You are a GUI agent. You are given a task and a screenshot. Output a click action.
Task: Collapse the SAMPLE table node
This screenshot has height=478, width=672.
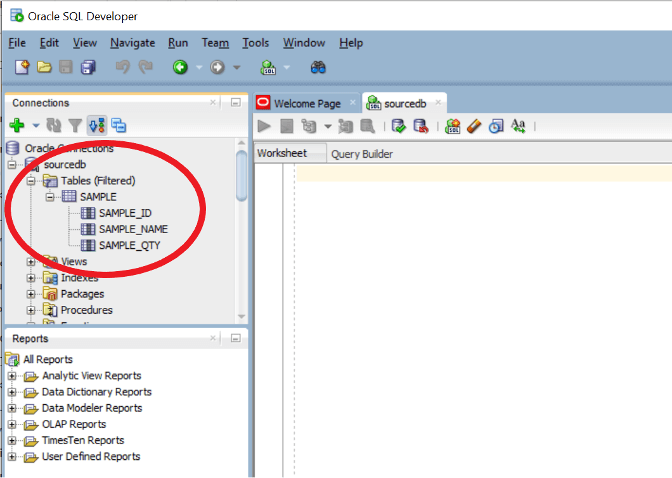[x=50, y=197]
